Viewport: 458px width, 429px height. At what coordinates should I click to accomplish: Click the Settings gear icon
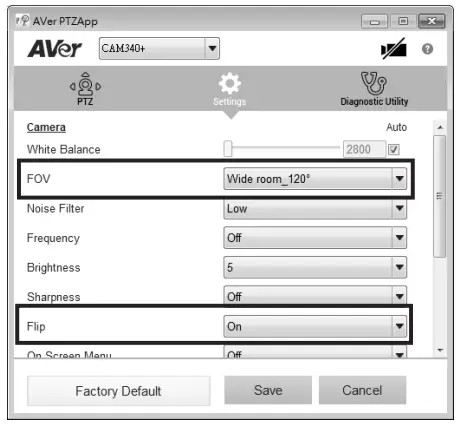coord(230,83)
